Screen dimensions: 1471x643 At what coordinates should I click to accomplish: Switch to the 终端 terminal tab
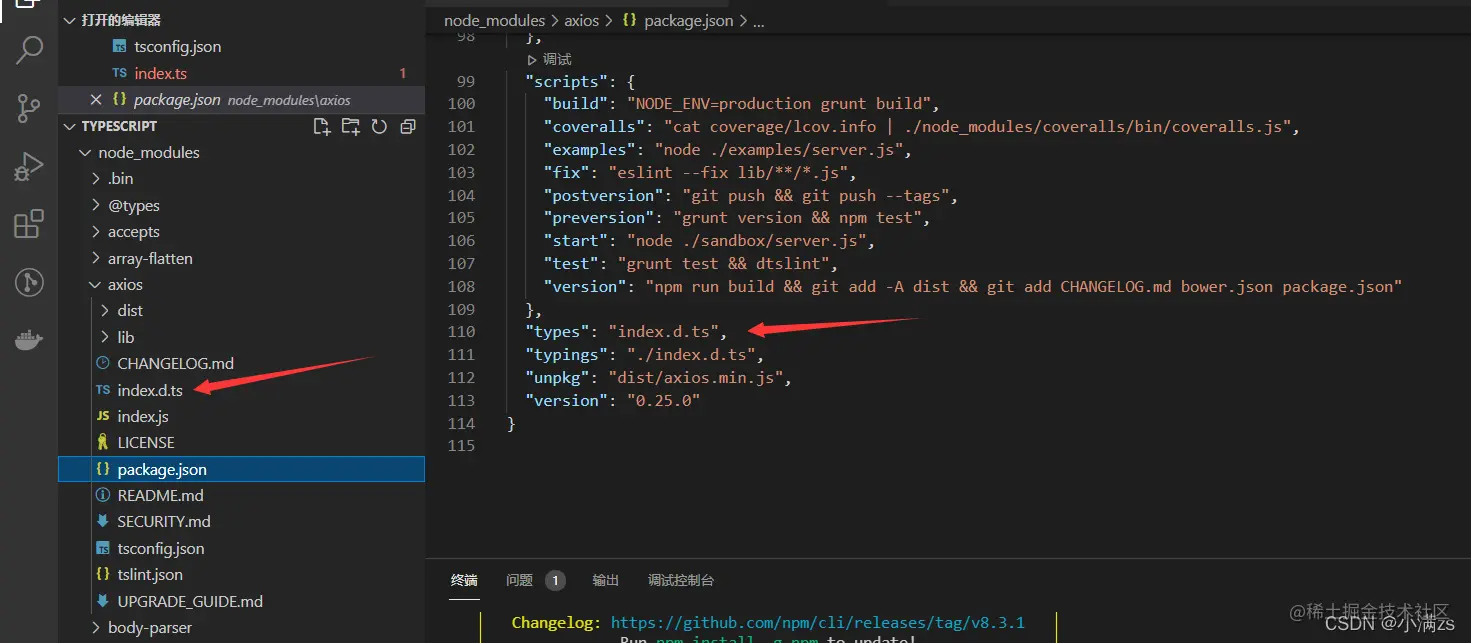(464, 580)
